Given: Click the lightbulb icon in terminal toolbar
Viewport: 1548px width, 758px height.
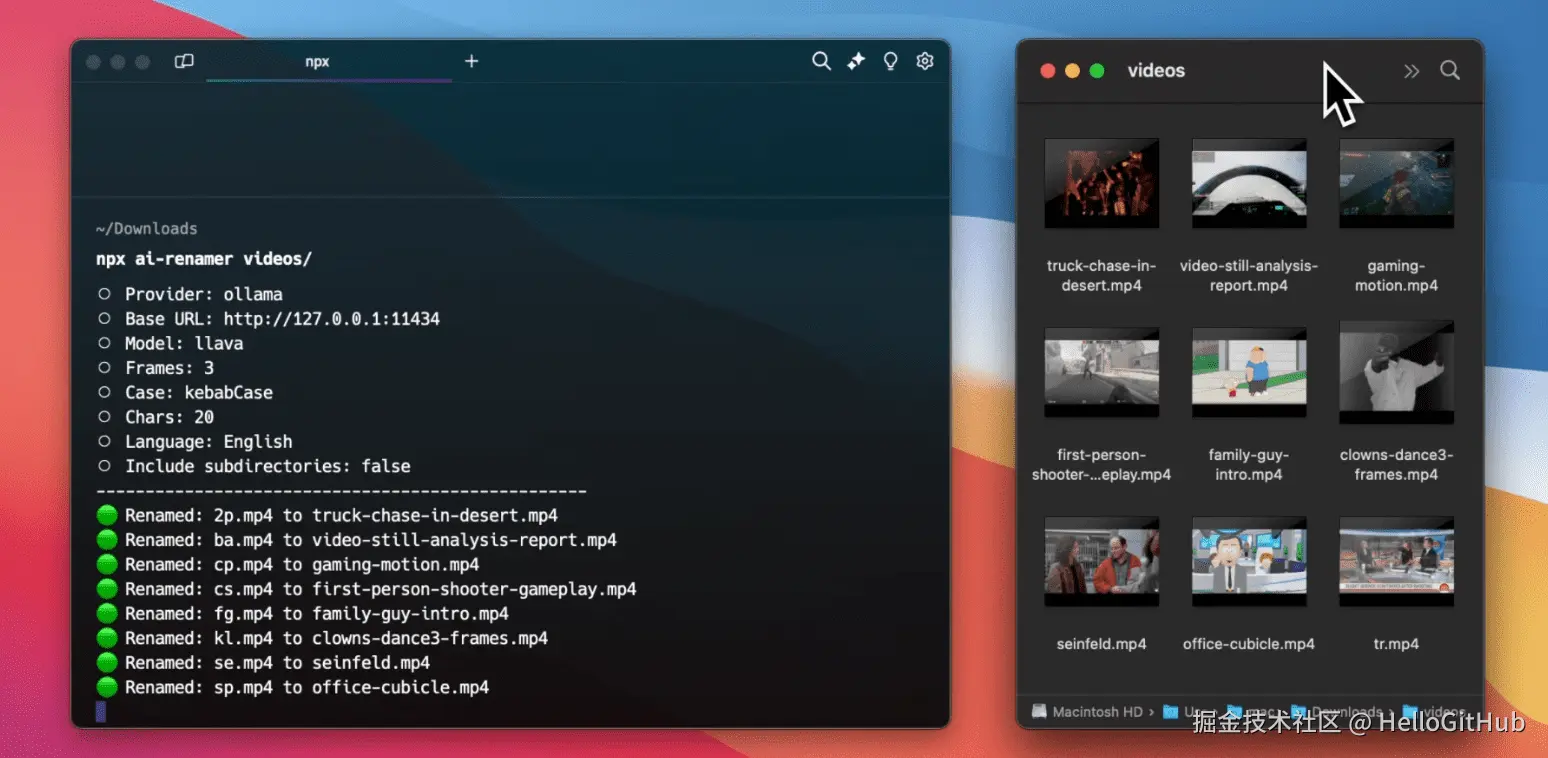Looking at the screenshot, I should 890,61.
